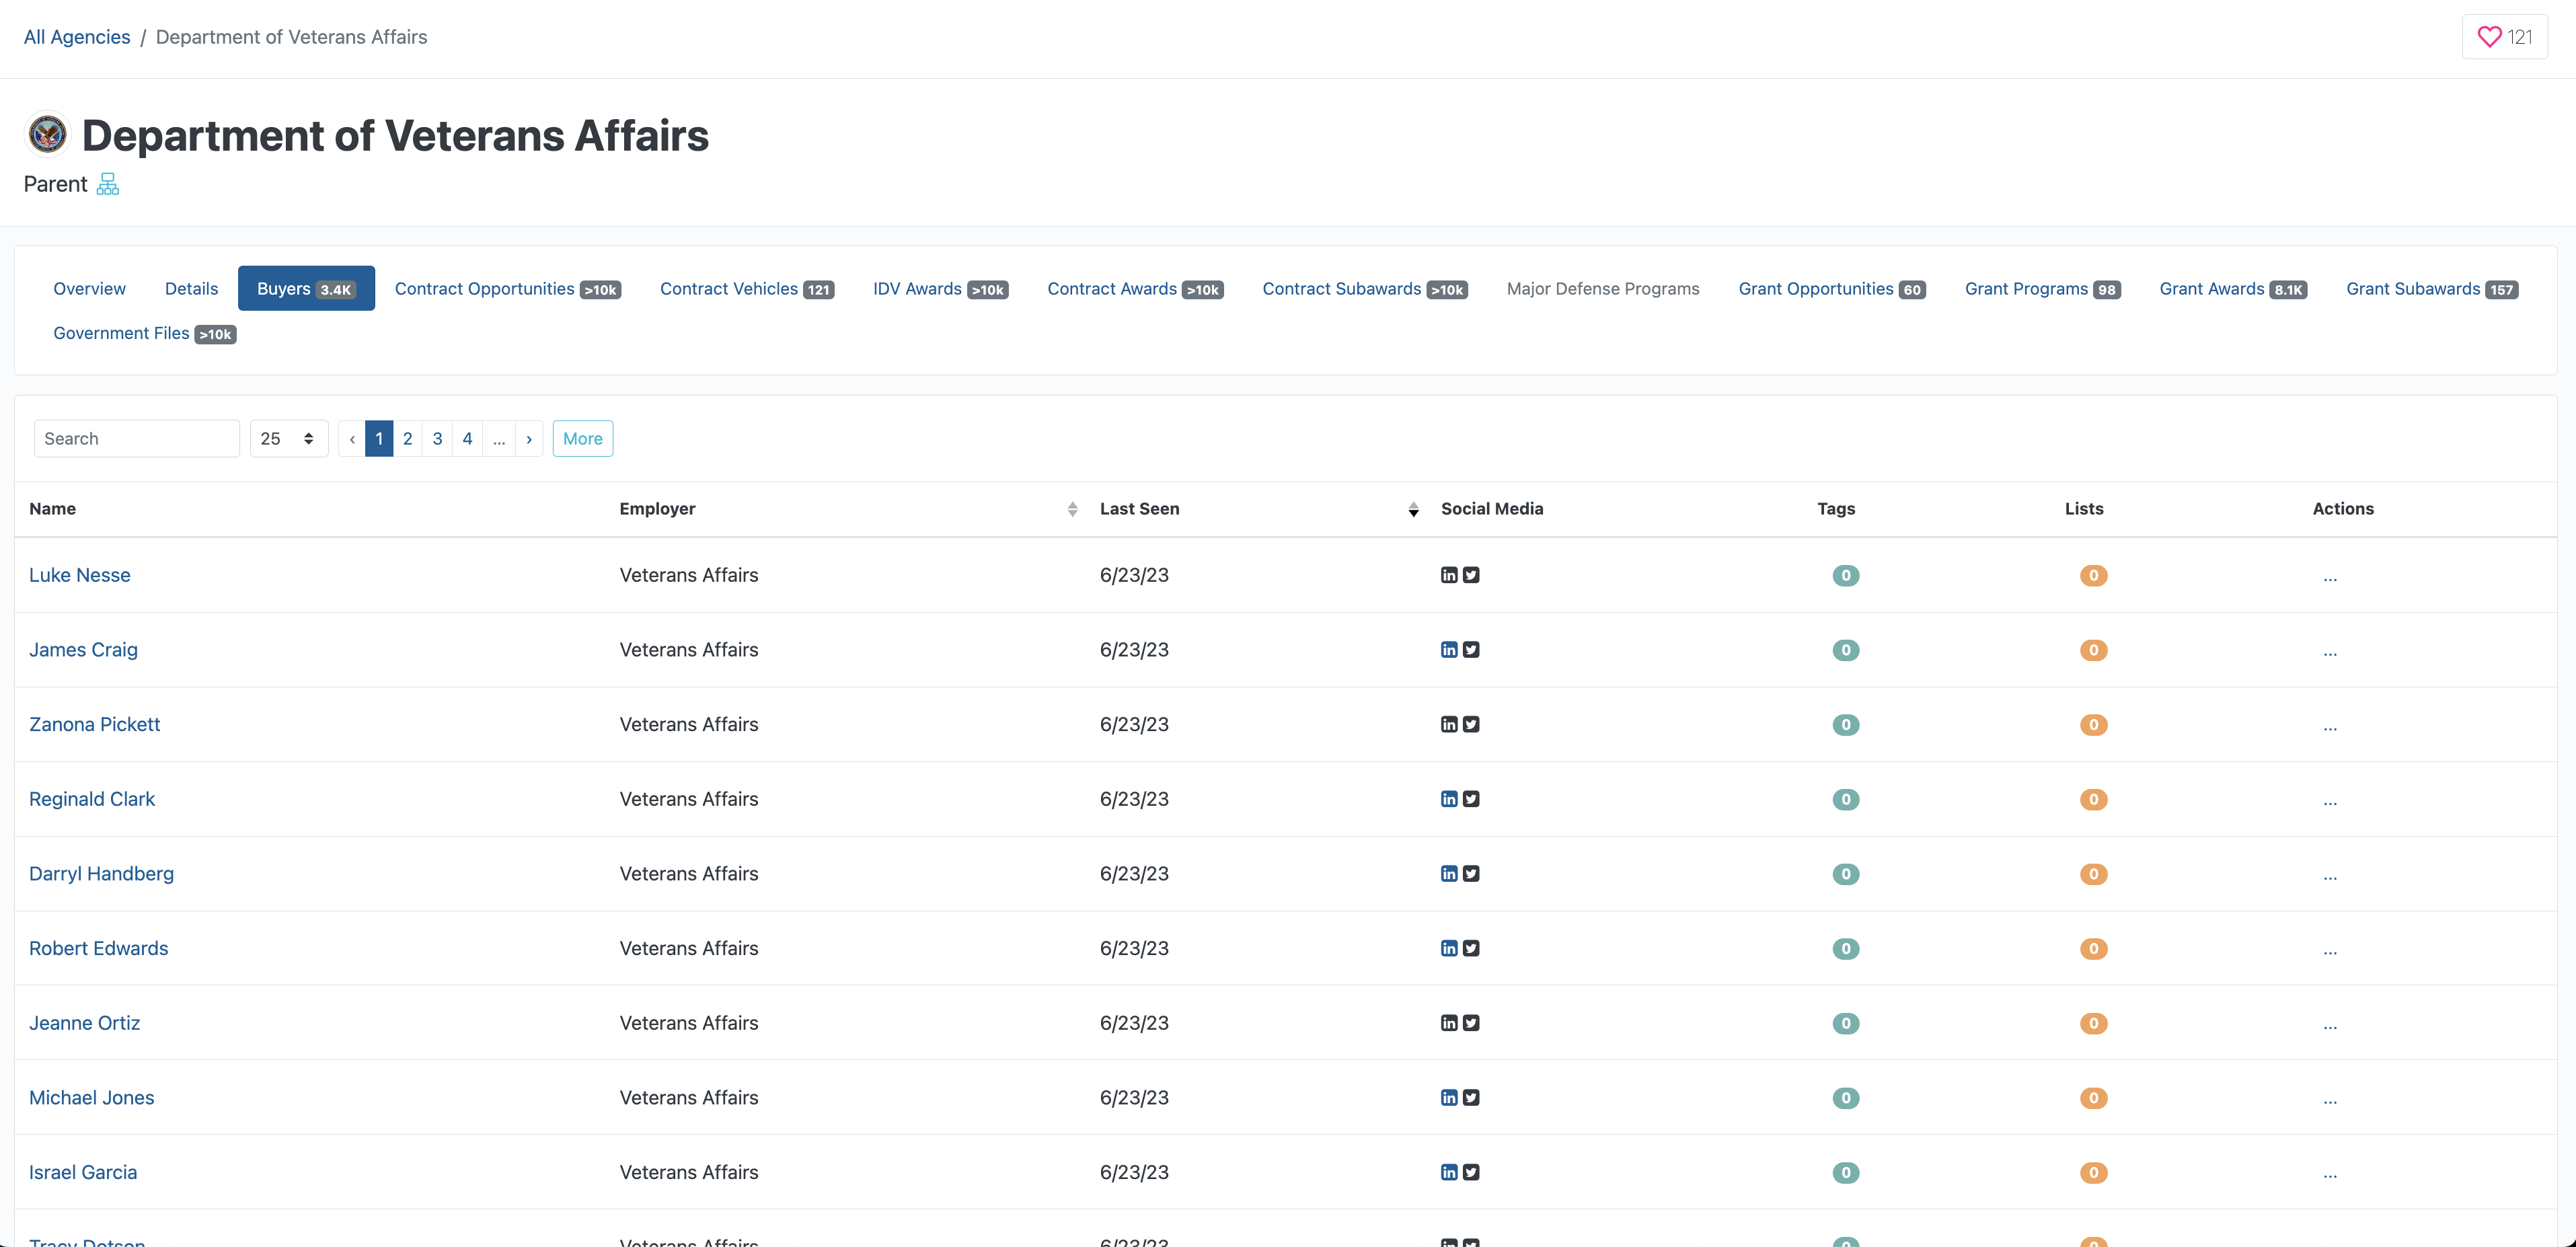Viewport: 2576px width, 1247px height.
Task: Go to page 3 of buyers
Action: (437, 439)
